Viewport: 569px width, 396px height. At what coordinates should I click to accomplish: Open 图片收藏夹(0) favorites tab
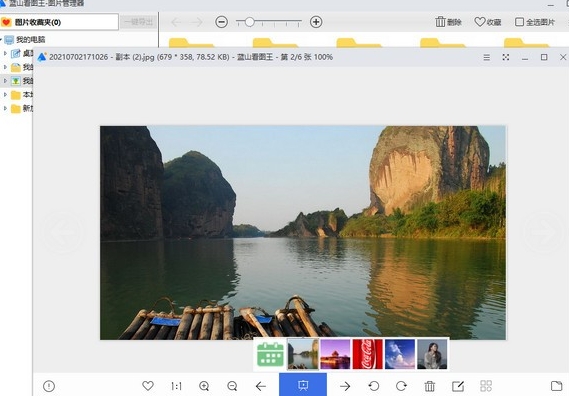59,22
